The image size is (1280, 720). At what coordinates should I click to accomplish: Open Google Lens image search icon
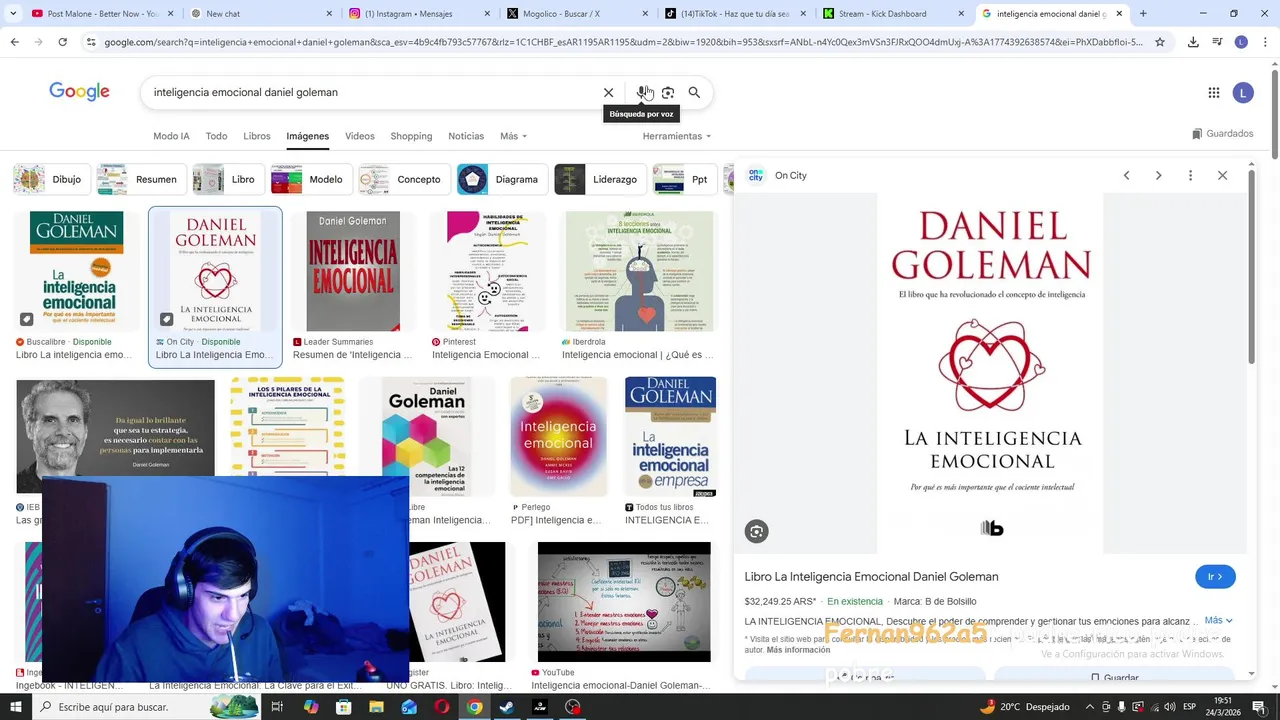tap(668, 92)
